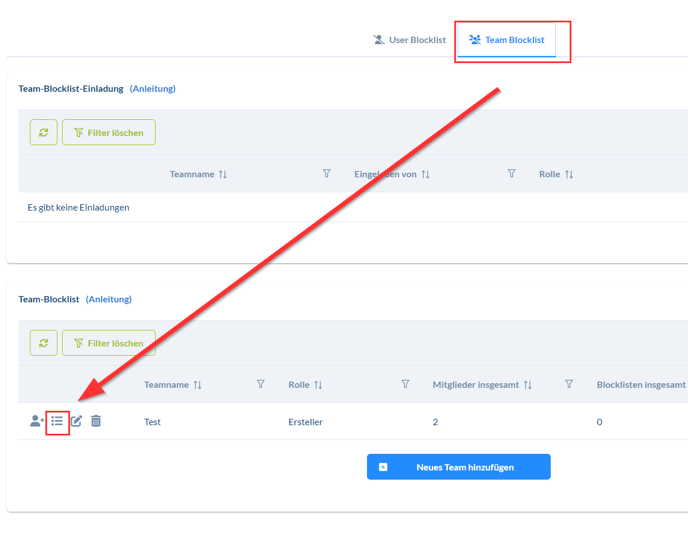Open filter for Rolle column in Team-Blocklist

(405, 384)
